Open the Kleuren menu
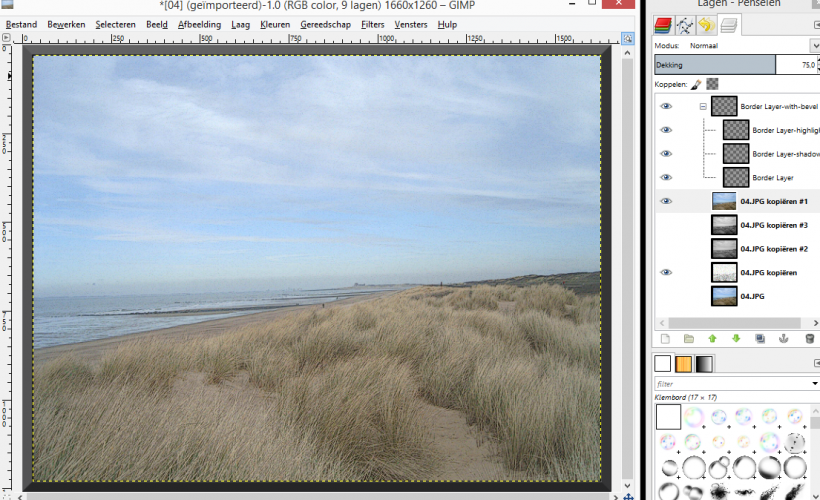 [275, 24]
